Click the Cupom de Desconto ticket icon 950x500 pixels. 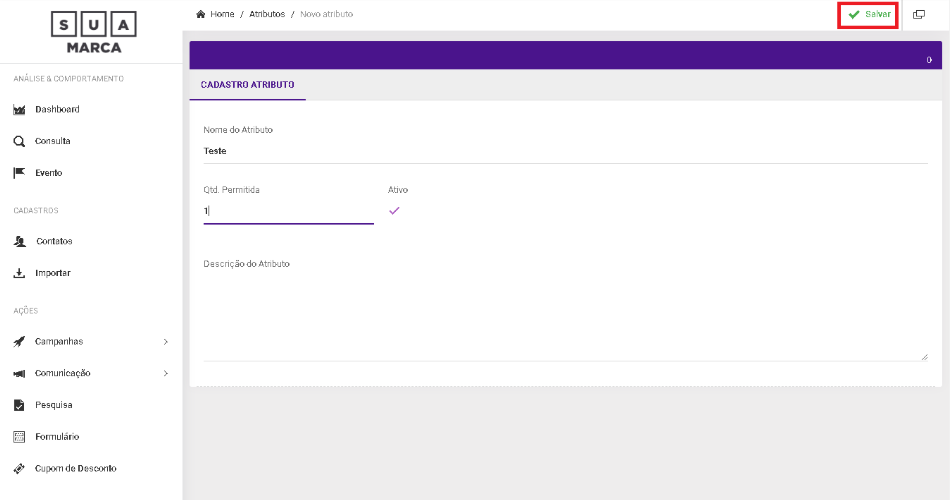(19, 469)
